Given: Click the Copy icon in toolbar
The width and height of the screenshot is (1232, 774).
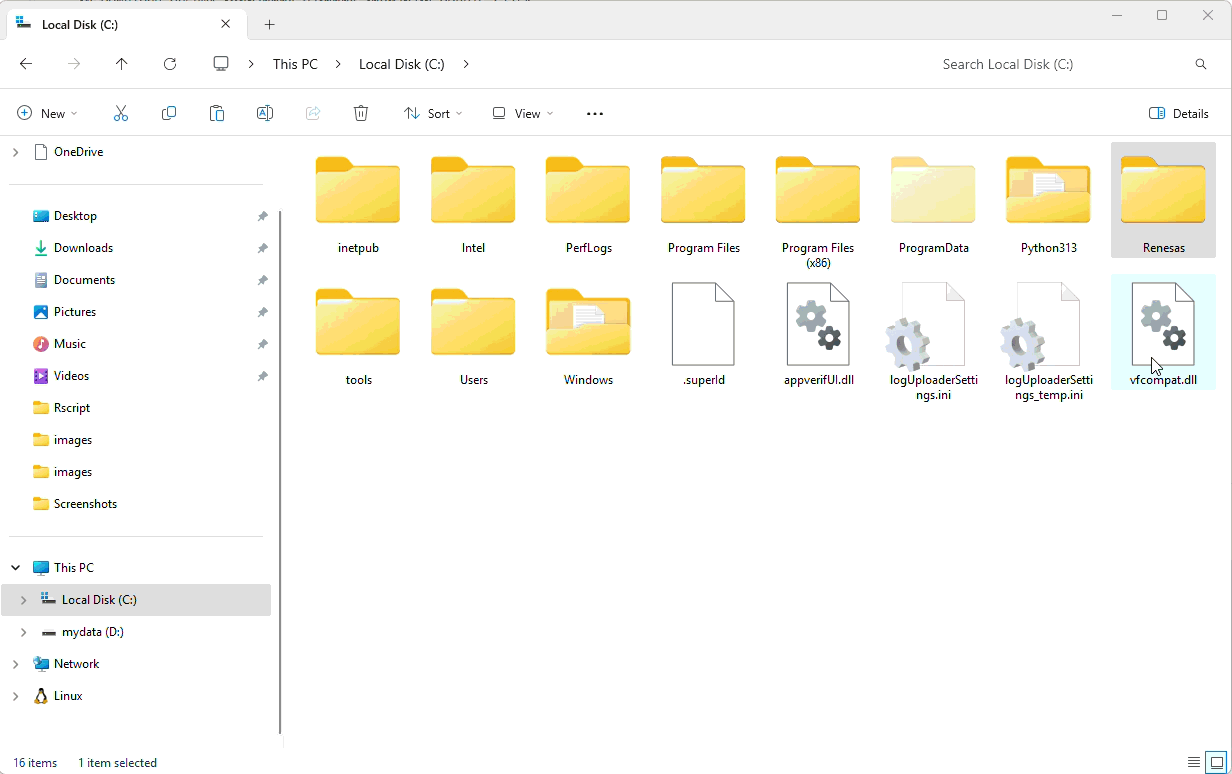Looking at the screenshot, I should point(169,114).
